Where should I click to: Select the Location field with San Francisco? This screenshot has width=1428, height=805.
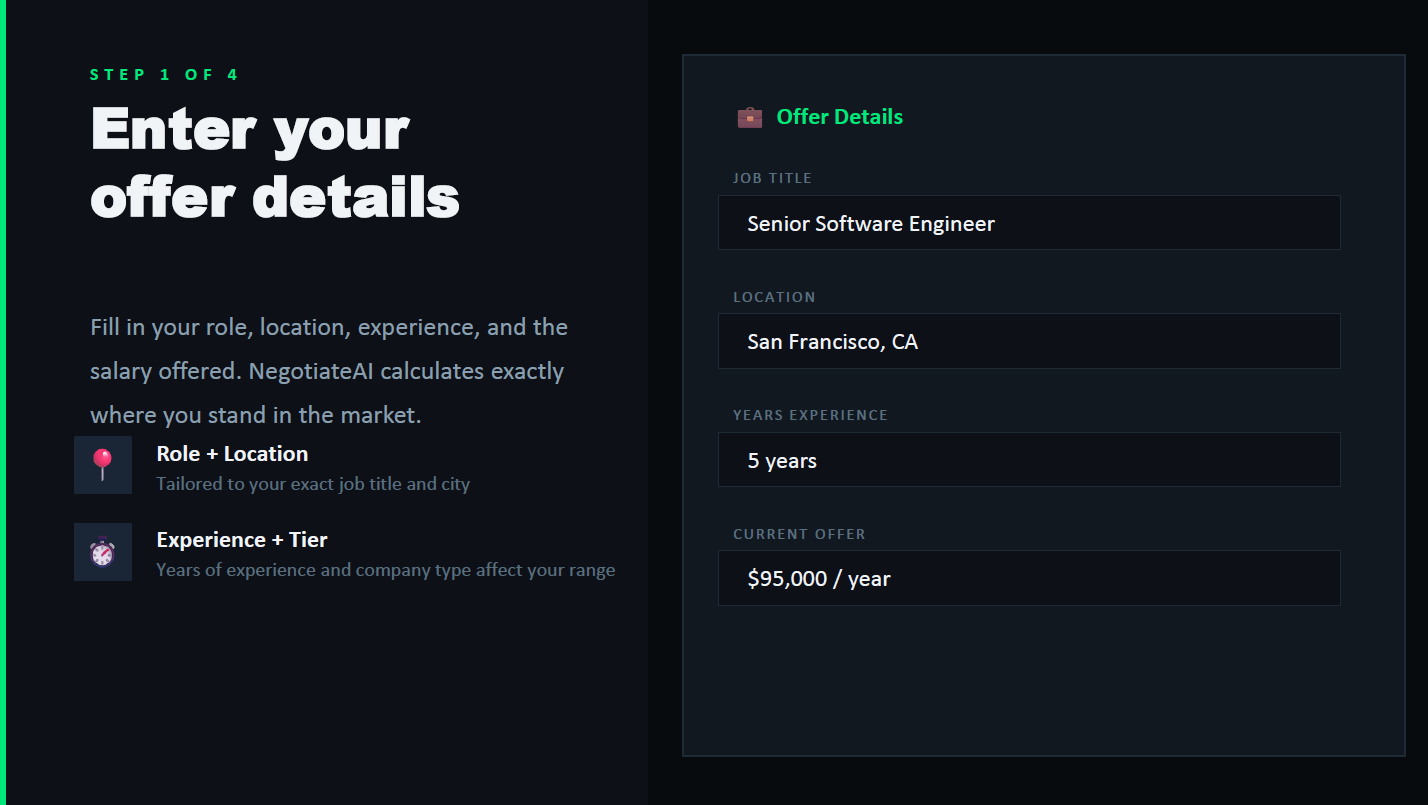tap(1028, 341)
